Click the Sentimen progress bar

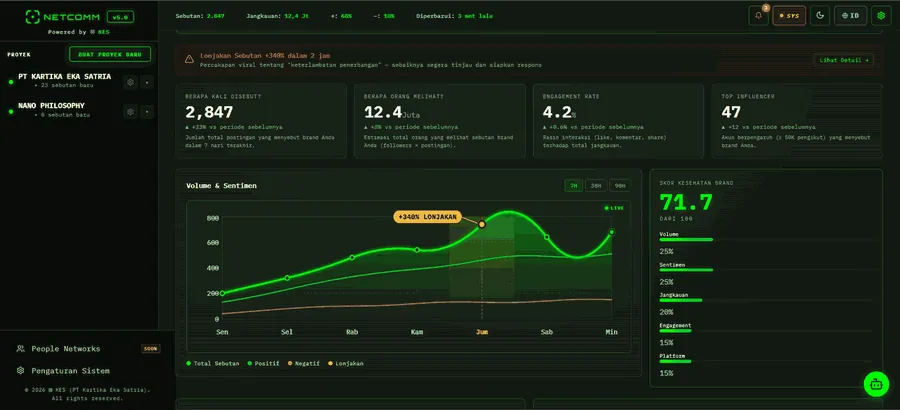[765, 270]
